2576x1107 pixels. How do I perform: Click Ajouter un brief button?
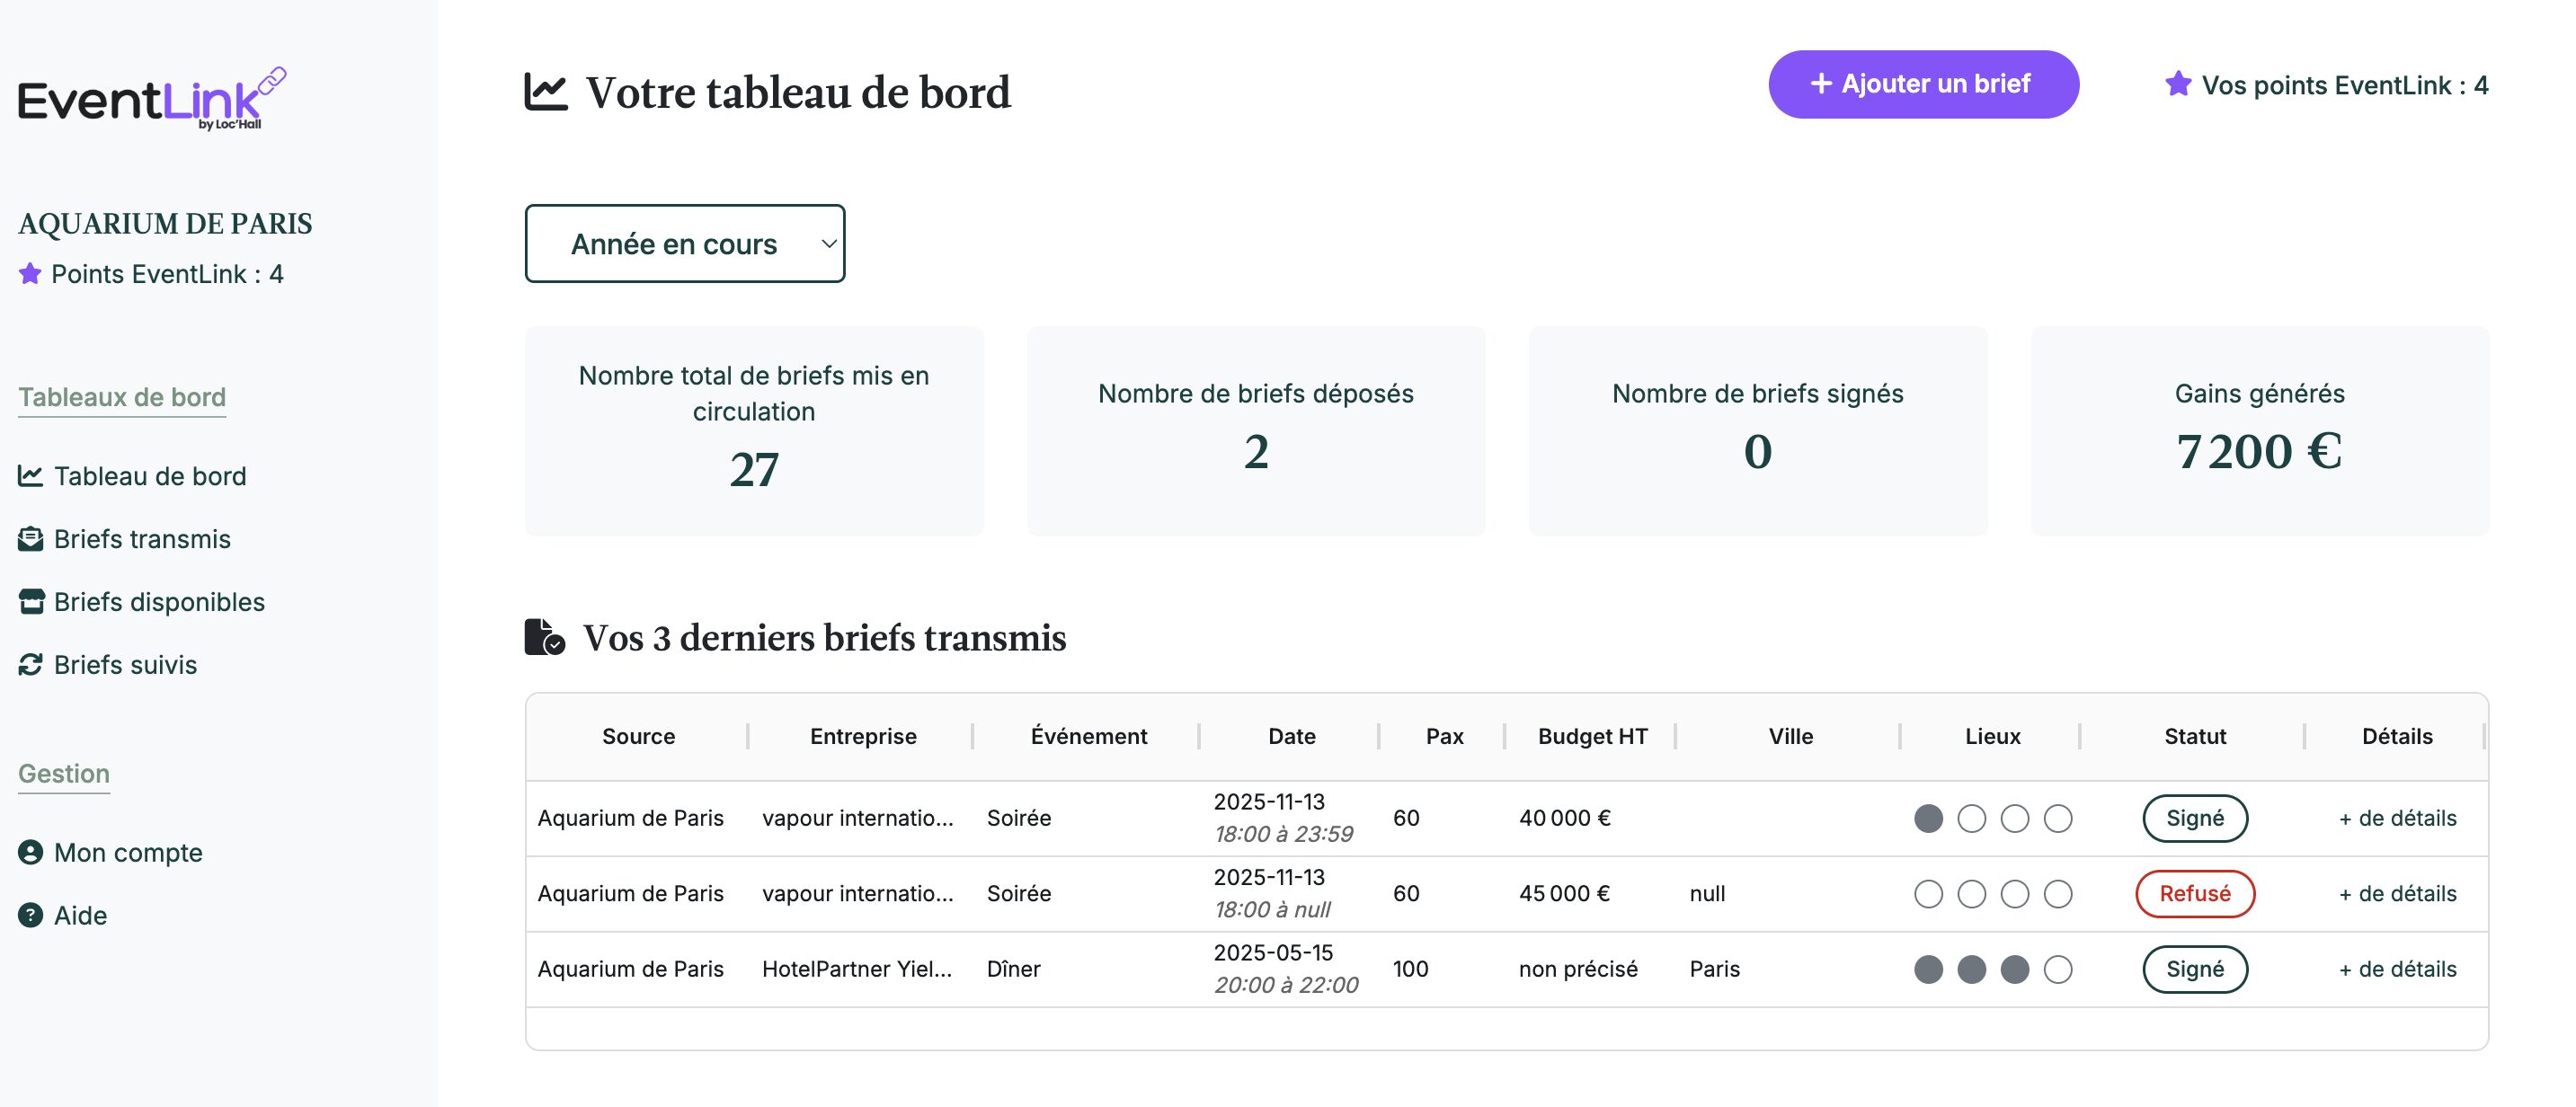[x=1923, y=84]
